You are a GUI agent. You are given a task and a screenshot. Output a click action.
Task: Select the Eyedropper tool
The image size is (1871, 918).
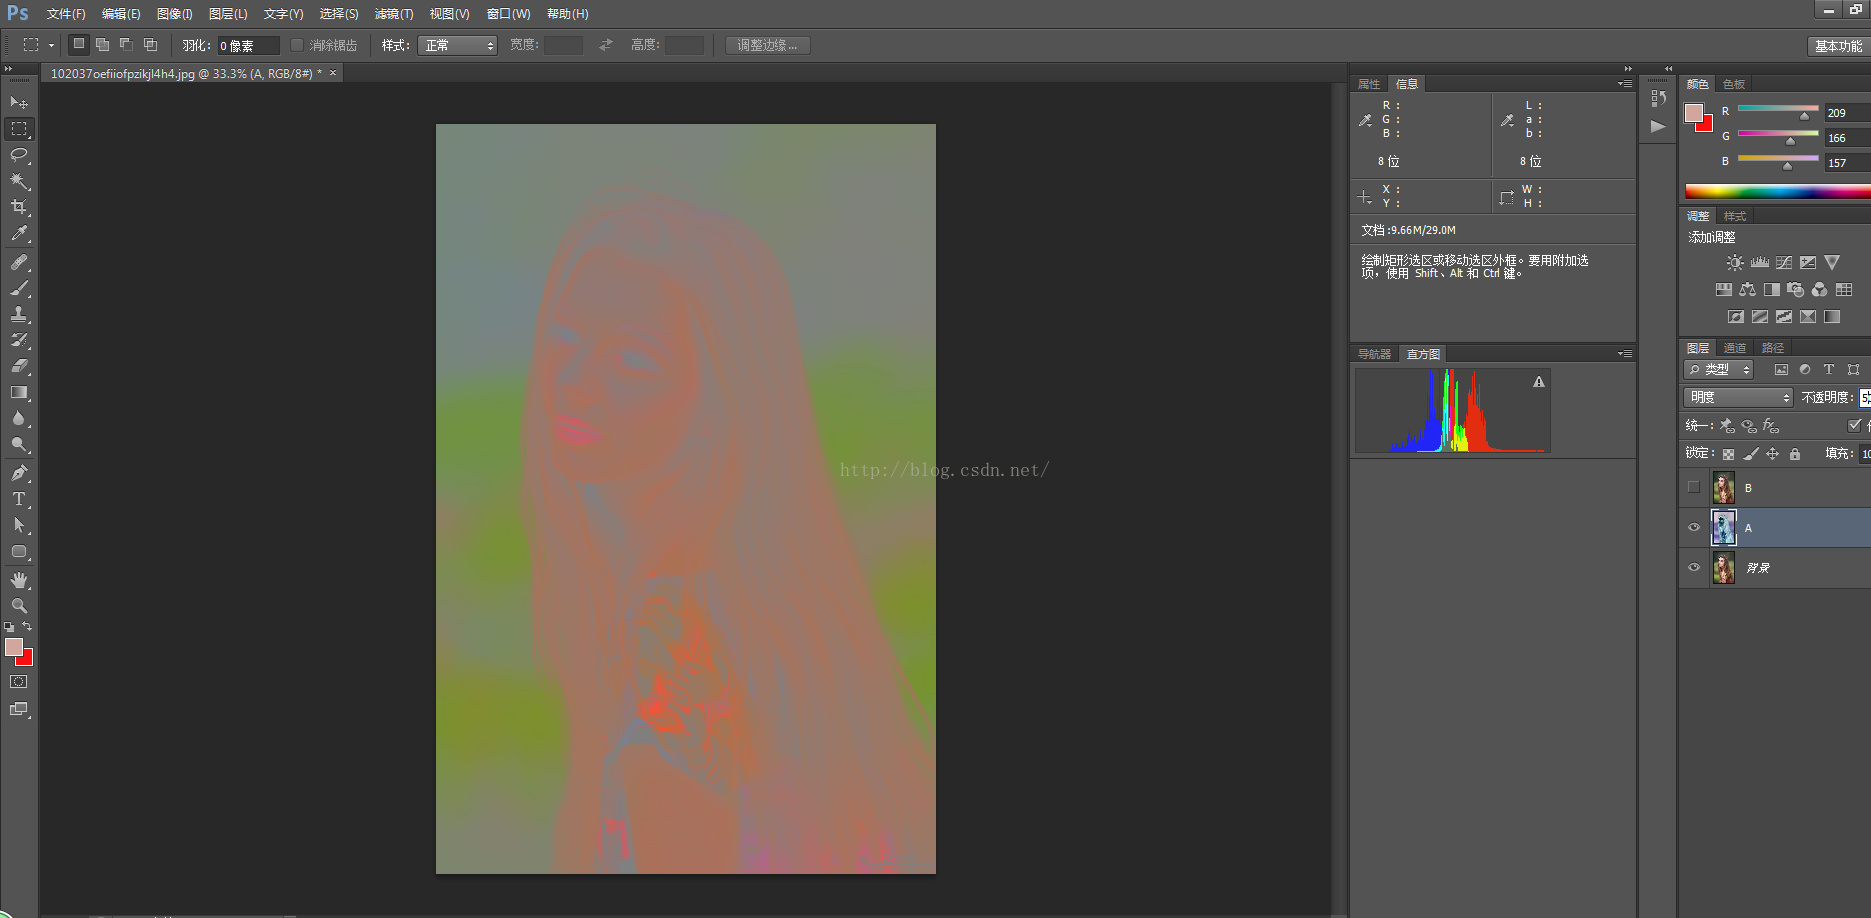click(x=19, y=233)
